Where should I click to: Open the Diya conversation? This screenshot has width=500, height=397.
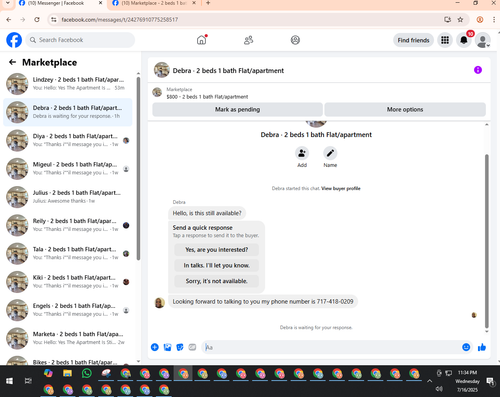click(x=68, y=141)
